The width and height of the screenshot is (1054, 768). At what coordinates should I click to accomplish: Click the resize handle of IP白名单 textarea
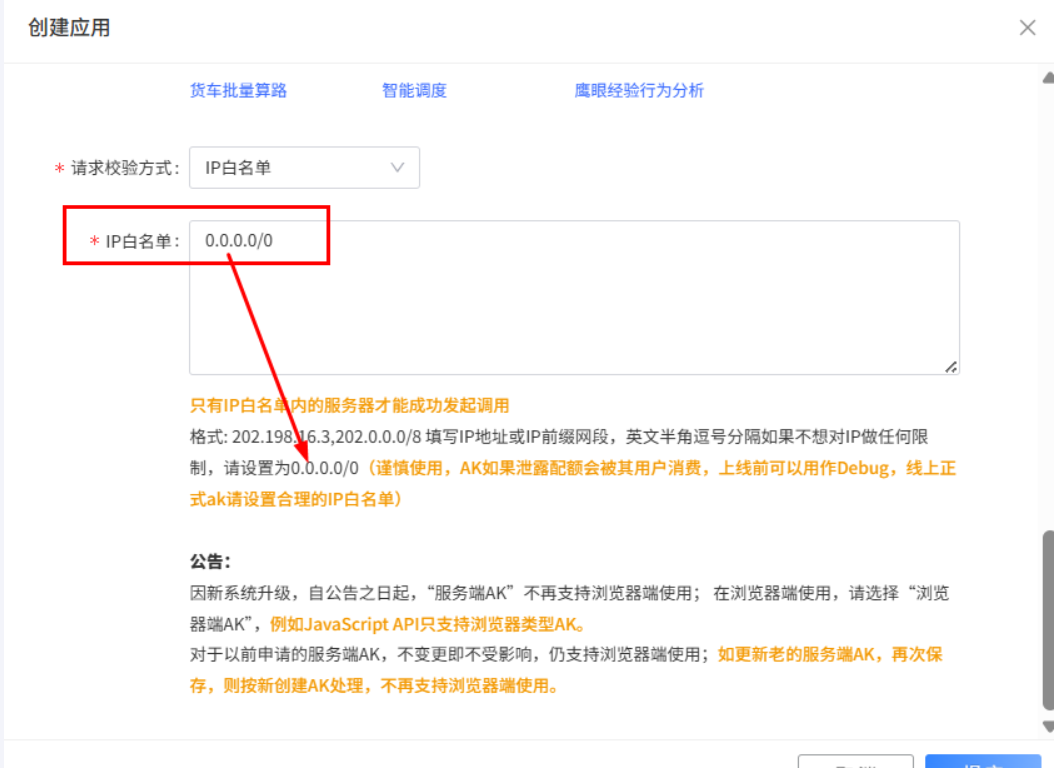pos(951,367)
